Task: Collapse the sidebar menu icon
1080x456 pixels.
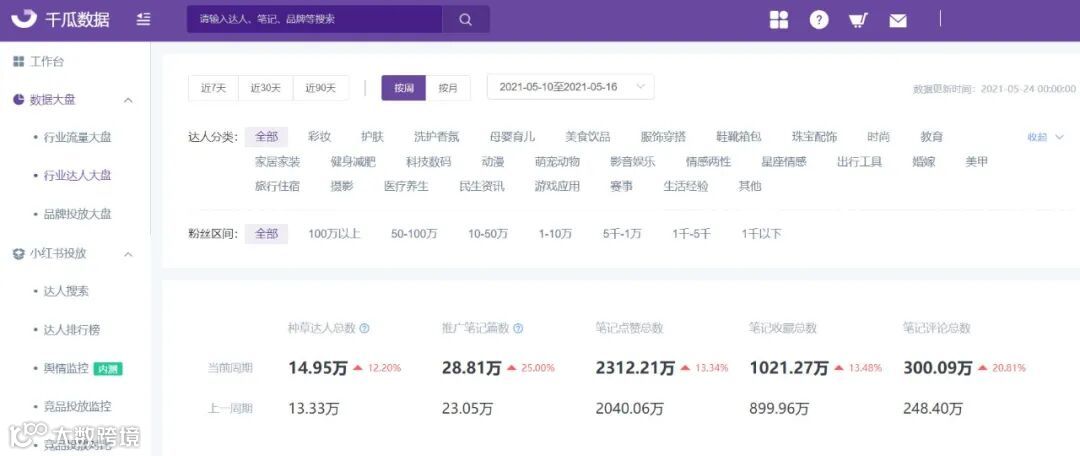Action: click(143, 19)
